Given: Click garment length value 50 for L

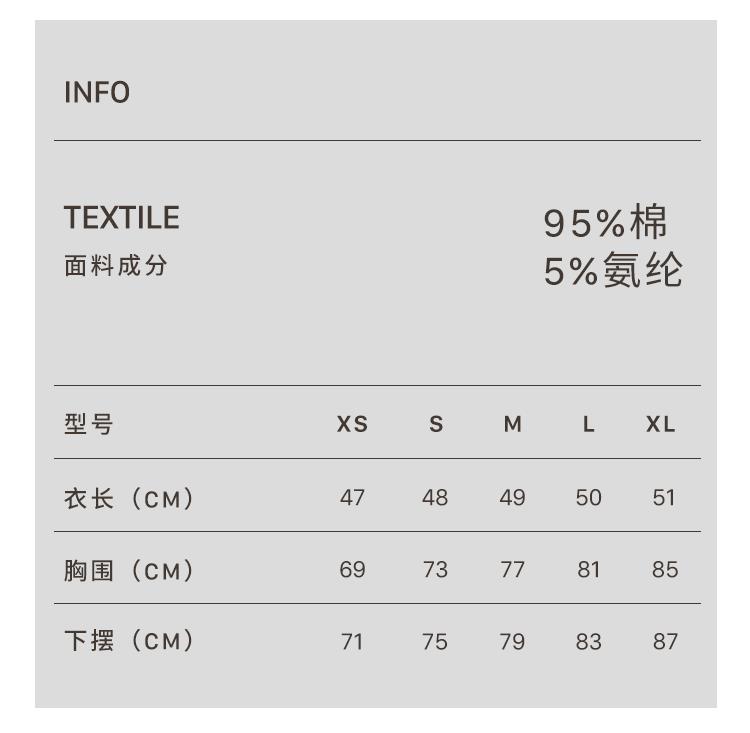Looking at the screenshot, I should pyautogui.click(x=589, y=497).
